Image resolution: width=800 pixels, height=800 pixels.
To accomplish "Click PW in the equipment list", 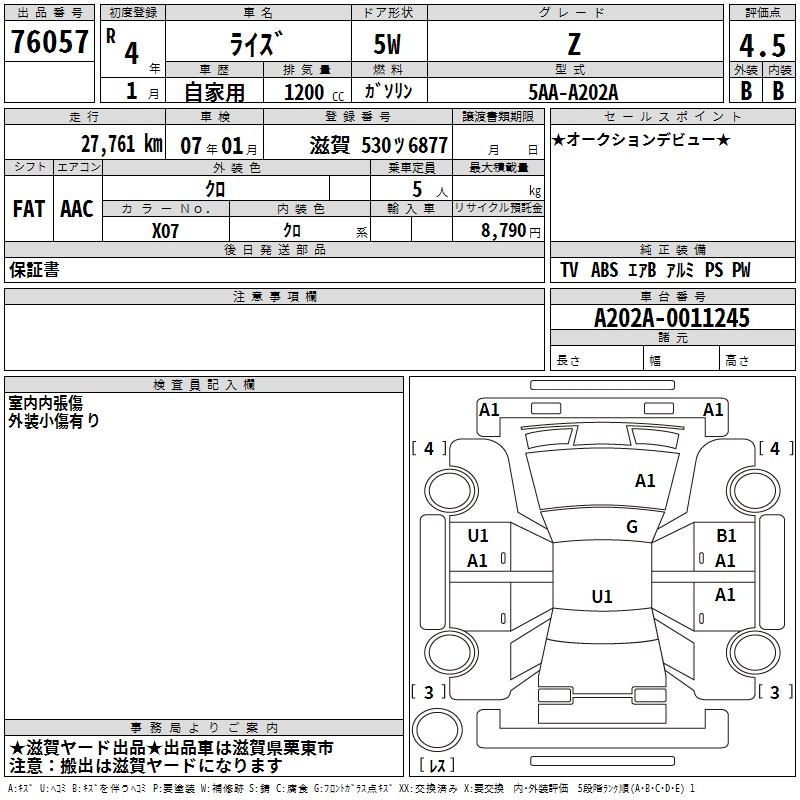I will tap(741, 270).
